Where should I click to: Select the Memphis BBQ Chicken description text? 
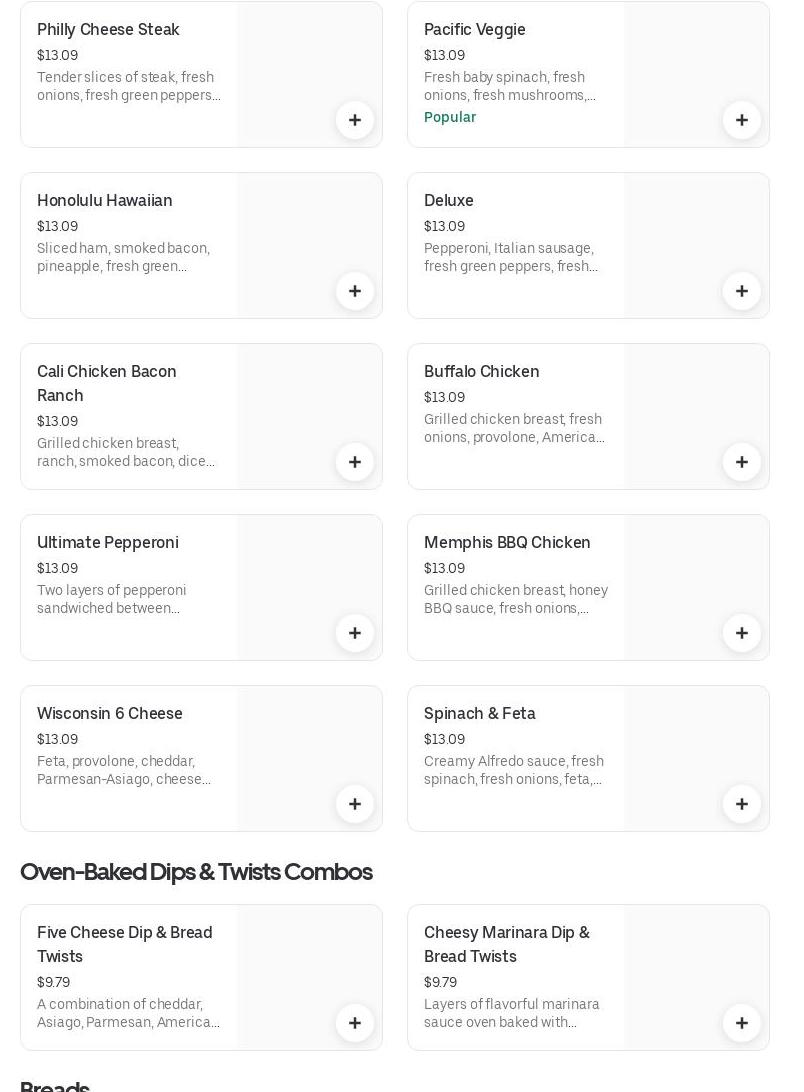[516, 599]
